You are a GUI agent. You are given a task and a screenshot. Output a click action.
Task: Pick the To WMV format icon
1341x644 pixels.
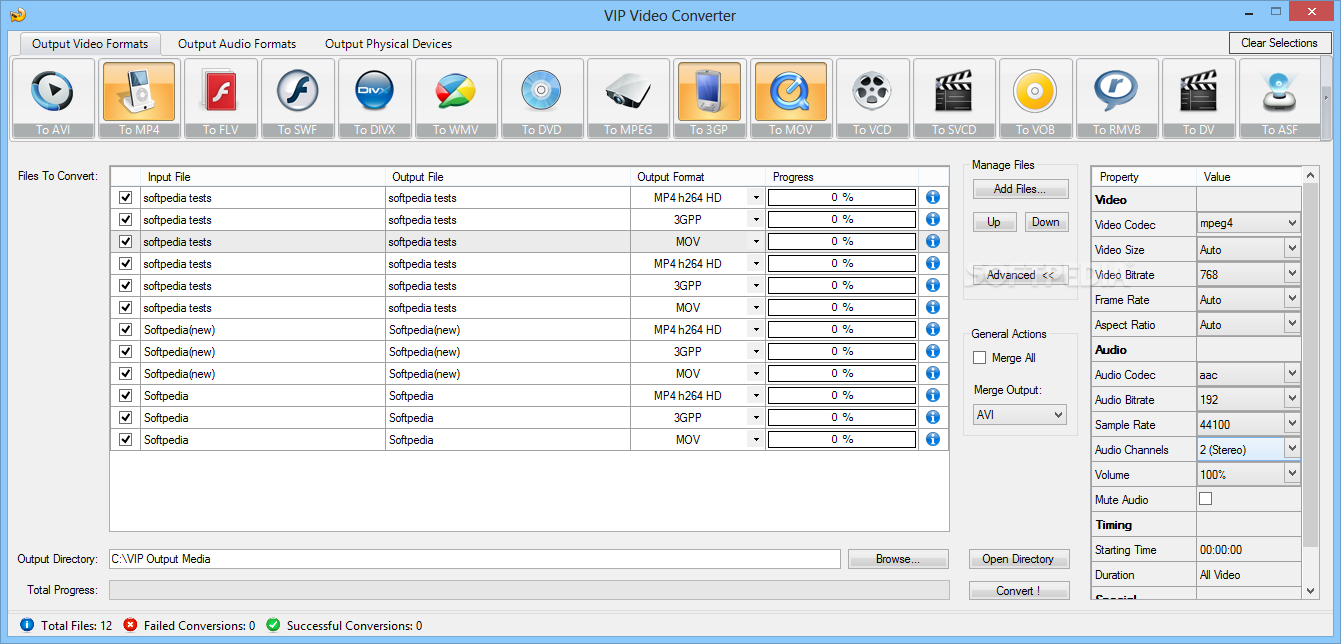[454, 98]
